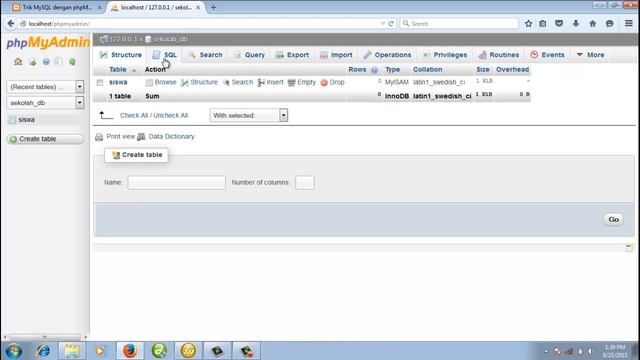Click the Rows help question icon
640x360 pixels.
tap(374, 70)
